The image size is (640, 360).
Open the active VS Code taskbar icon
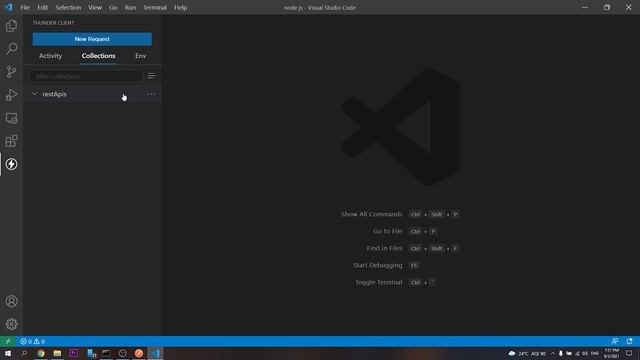pos(155,353)
